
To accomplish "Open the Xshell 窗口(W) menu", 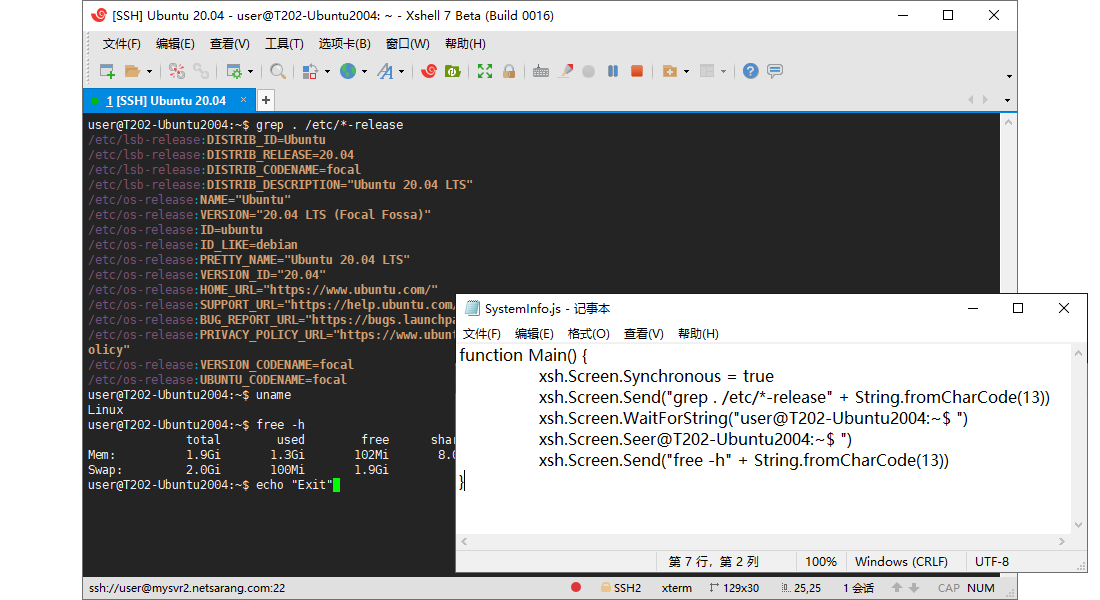I will (x=408, y=44).
